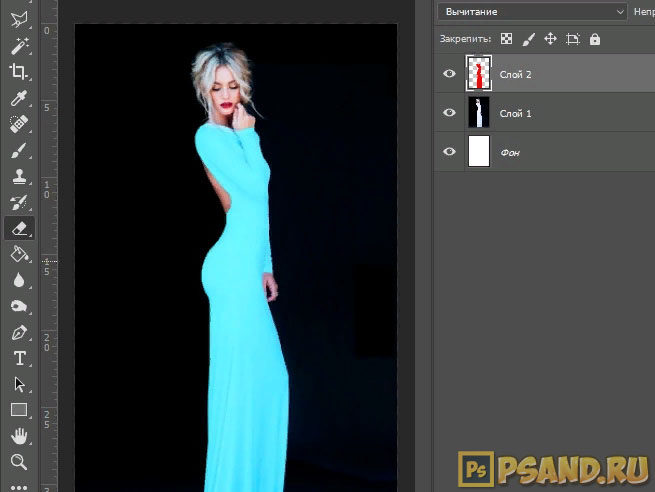Select the Hand tool
This screenshot has height=492, width=655.
[x=19, y=436]
